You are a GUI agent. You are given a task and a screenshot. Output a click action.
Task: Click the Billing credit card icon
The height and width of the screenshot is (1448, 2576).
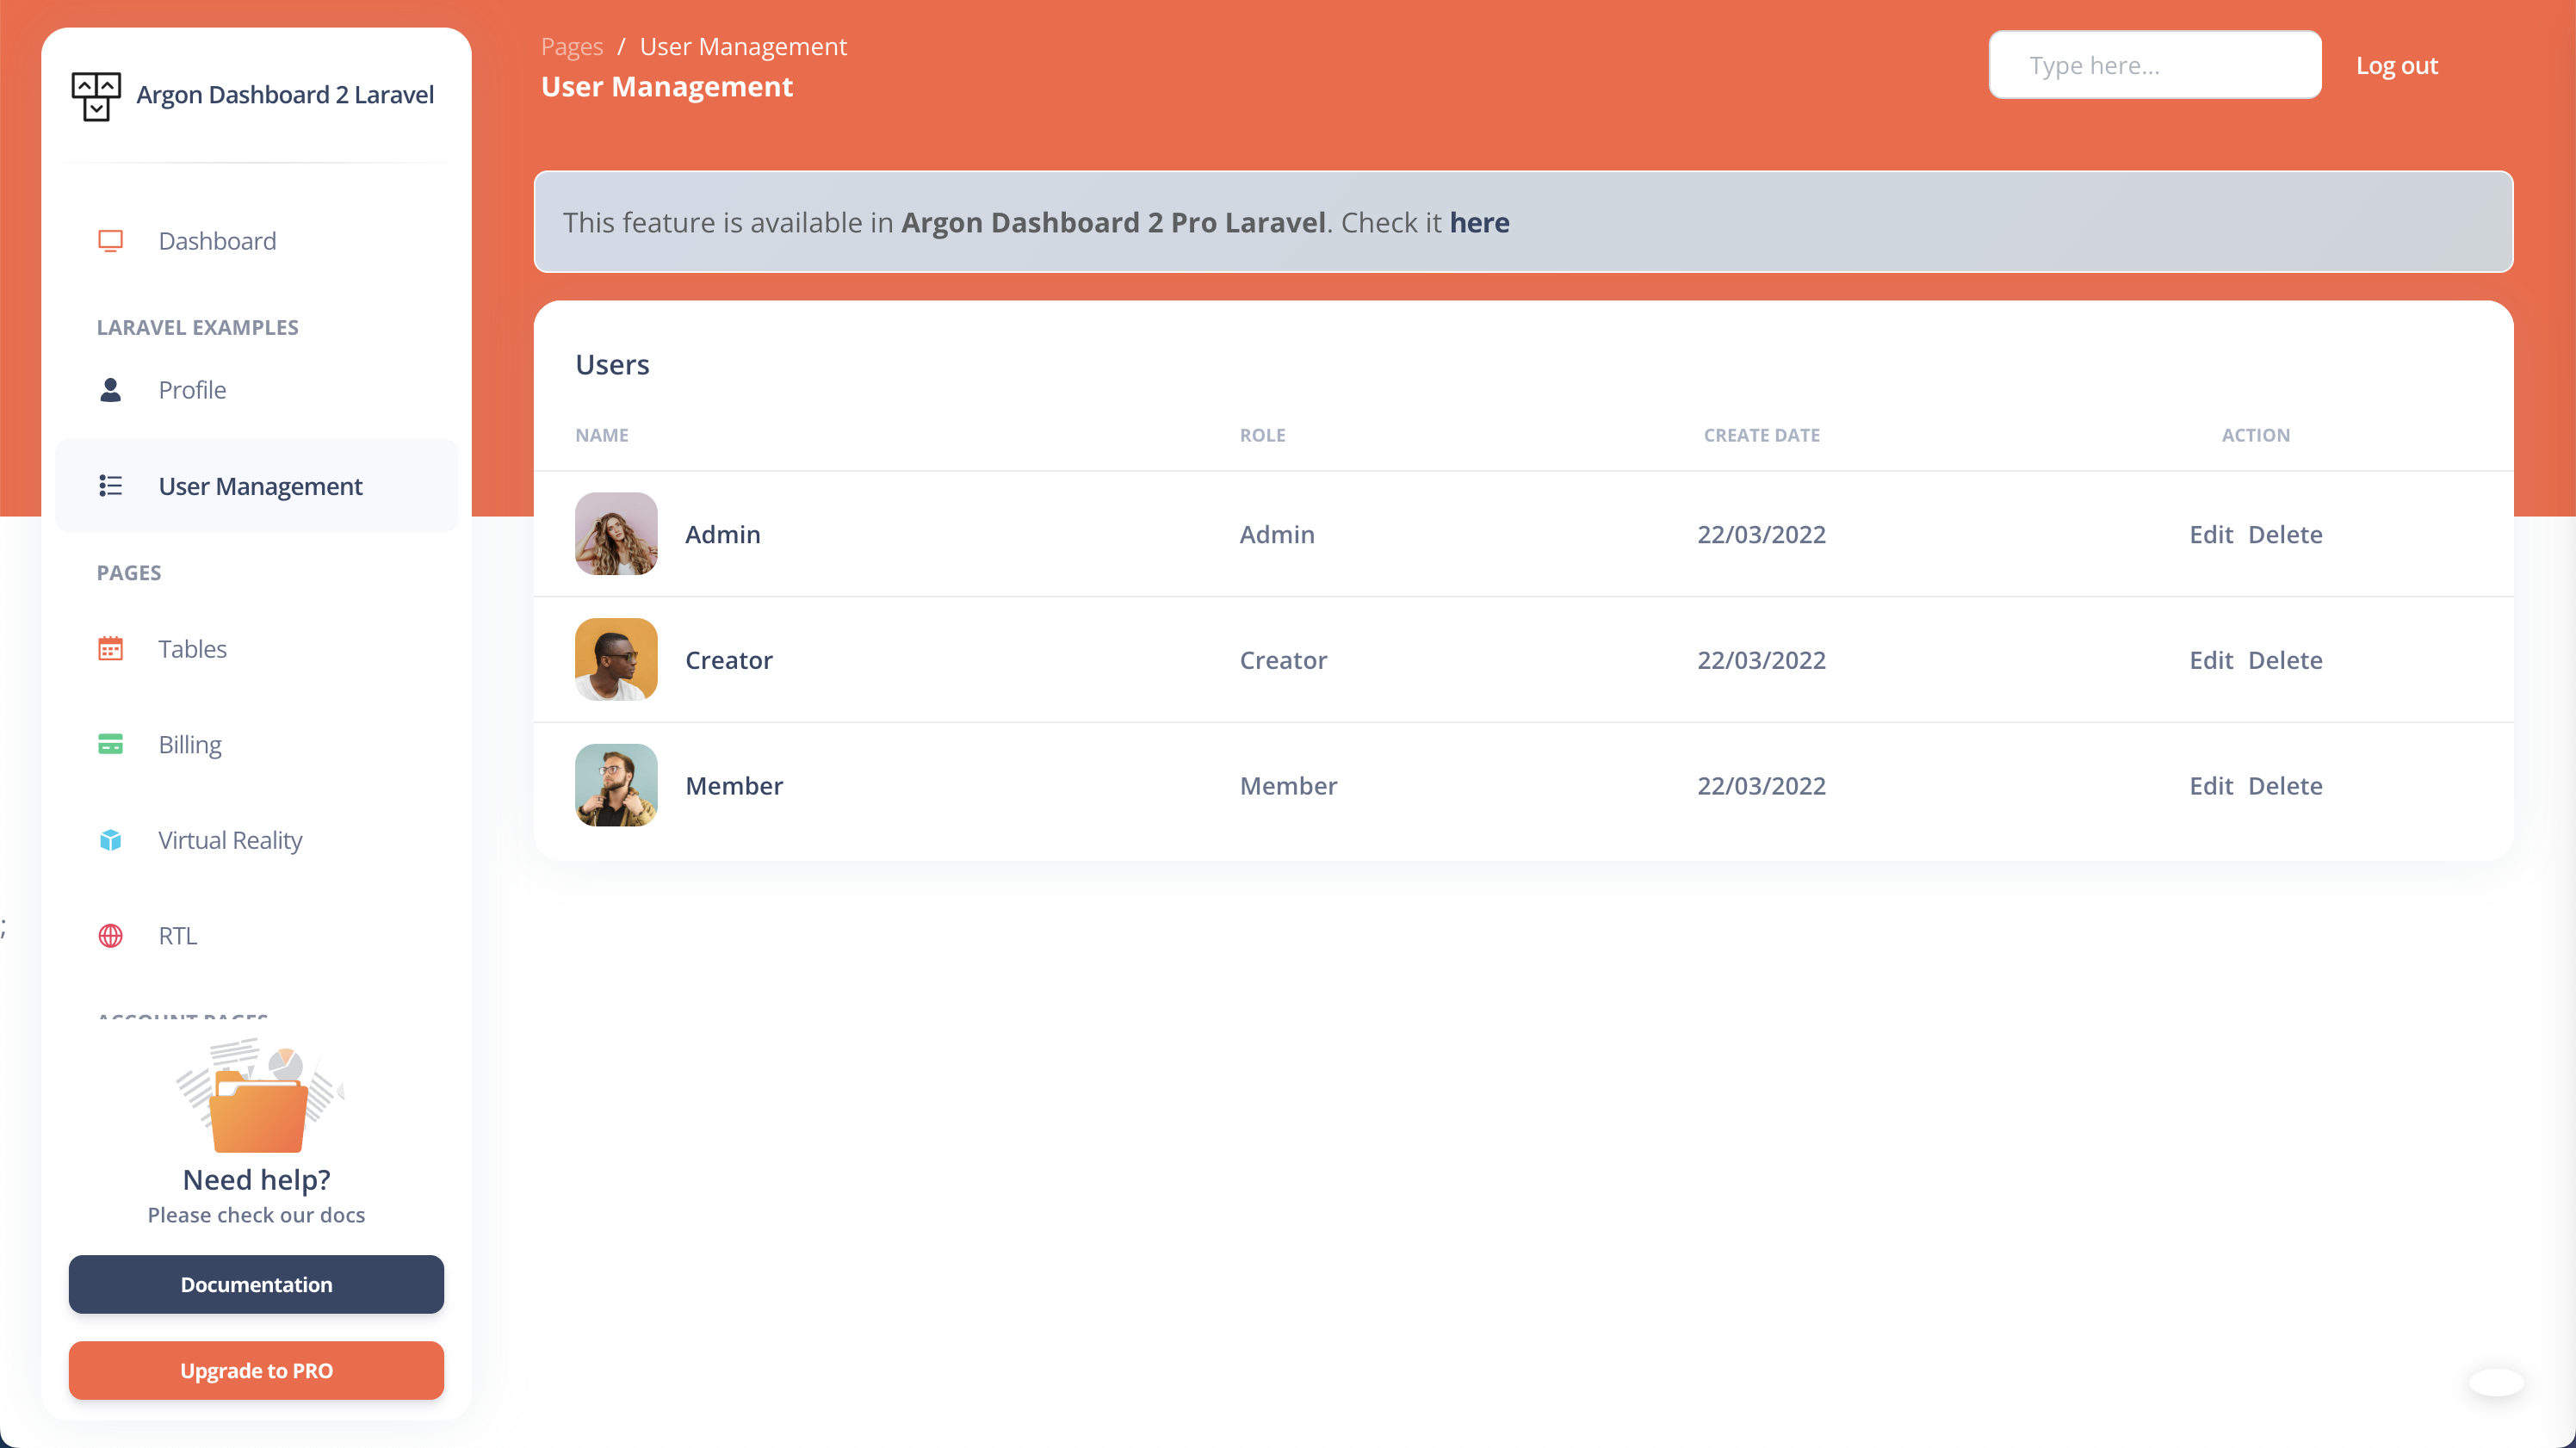click(x=110, y=745)
